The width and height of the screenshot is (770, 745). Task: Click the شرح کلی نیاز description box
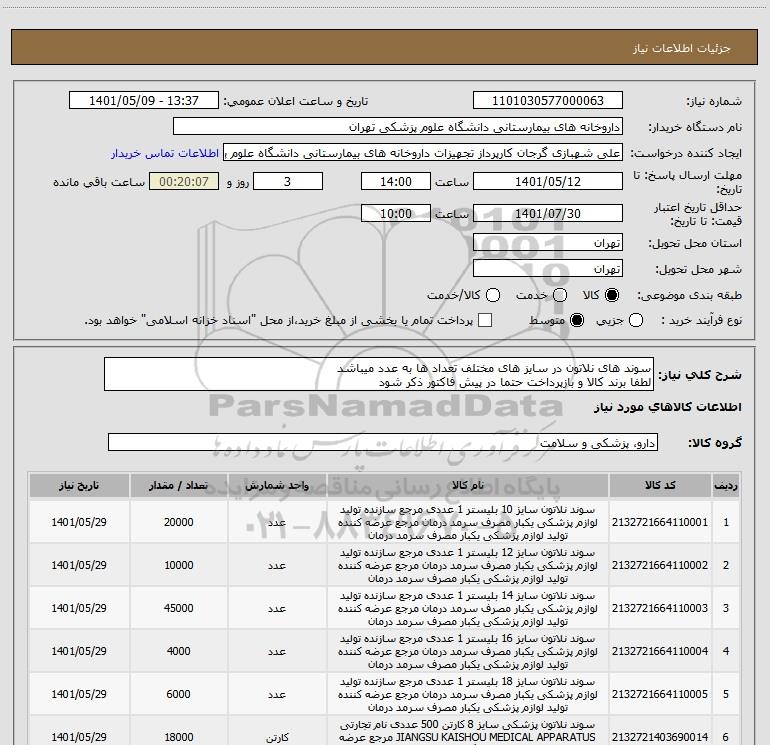coord(379,375)
